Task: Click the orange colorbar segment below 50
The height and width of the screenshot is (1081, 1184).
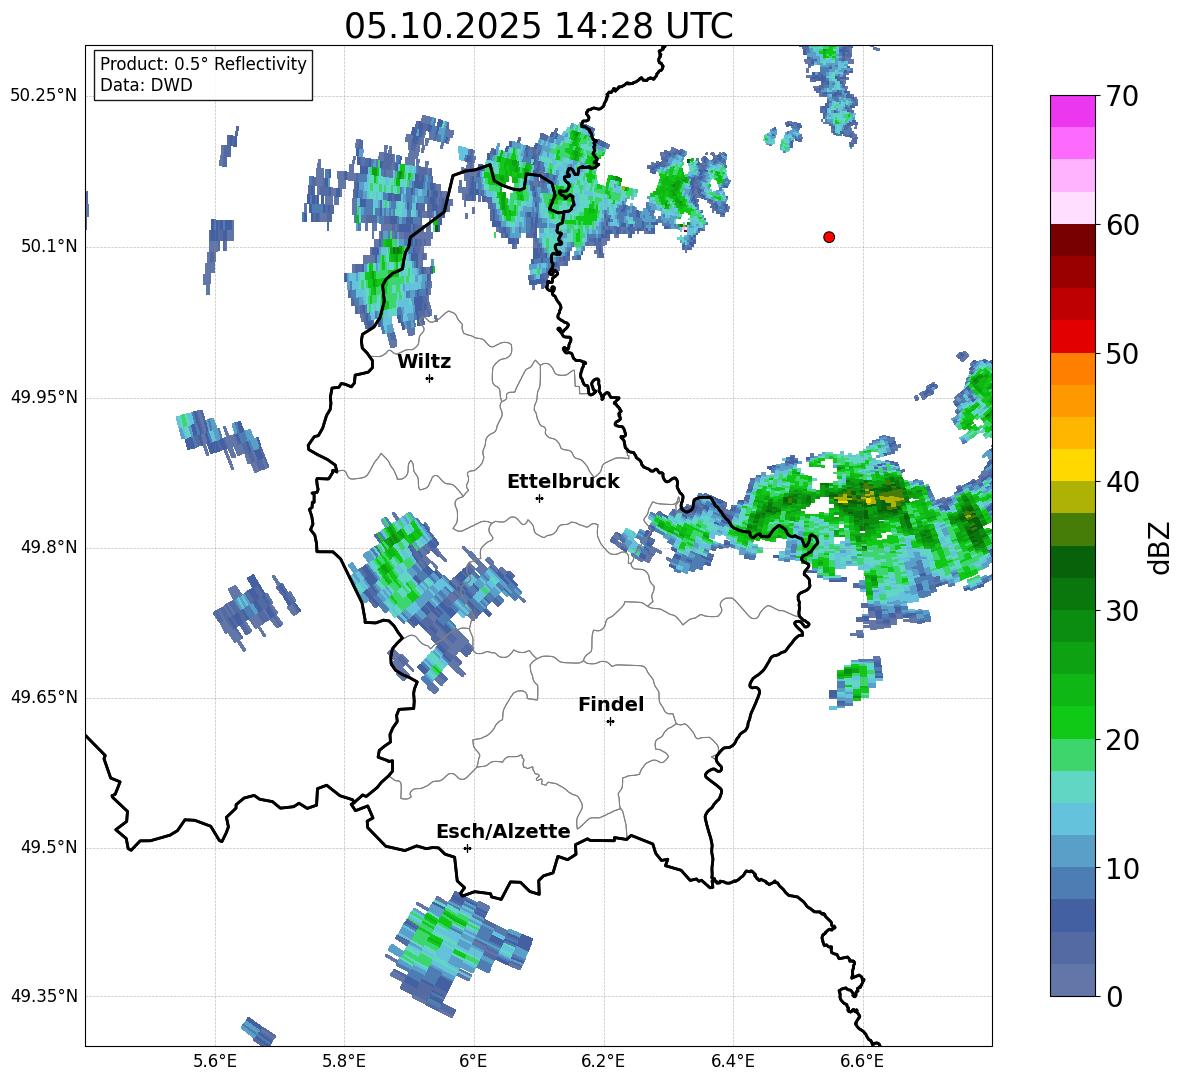Action: (1072, 369)
